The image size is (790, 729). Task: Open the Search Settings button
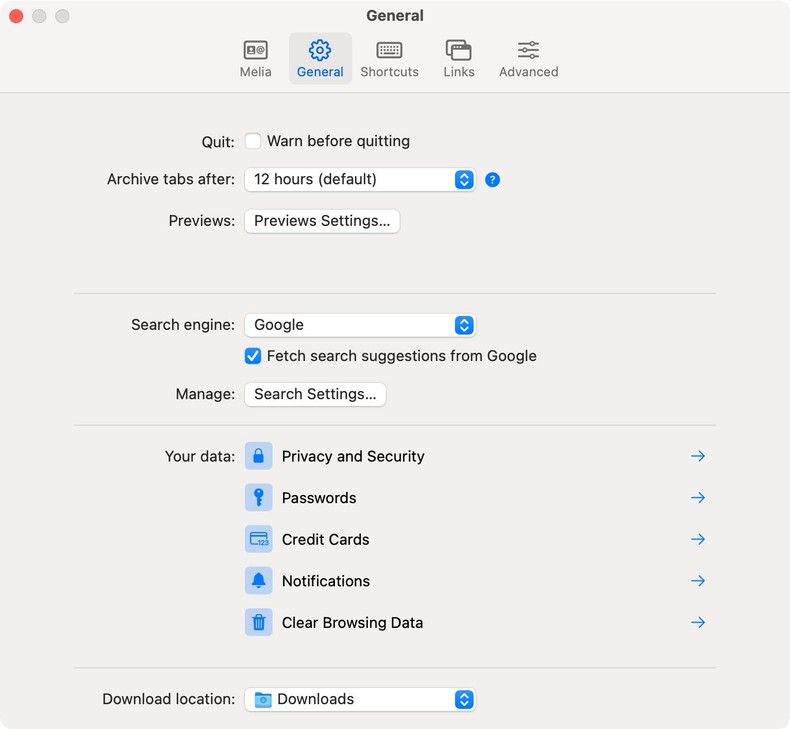[x=315, y=394]
